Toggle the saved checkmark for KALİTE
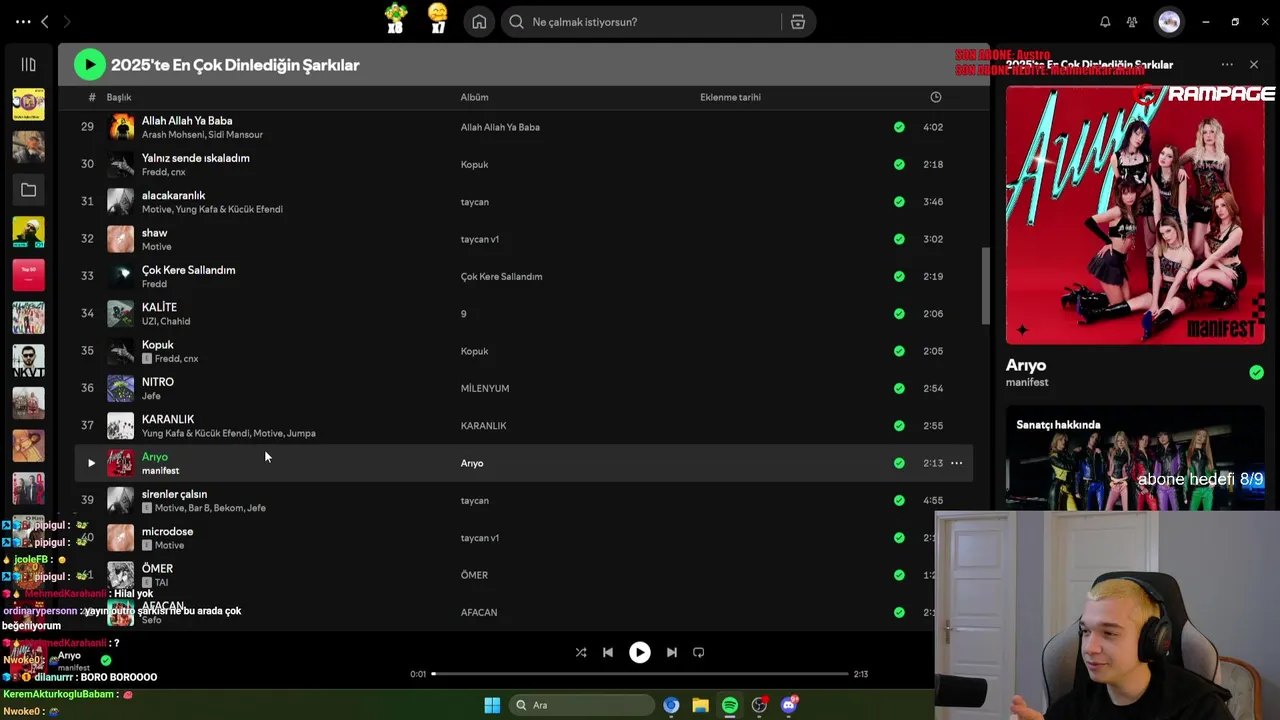 coord(899,314)
